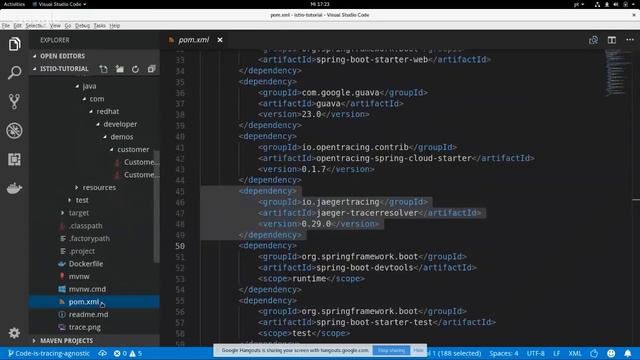Close the pom.xml editor tab

pos(220,40)
